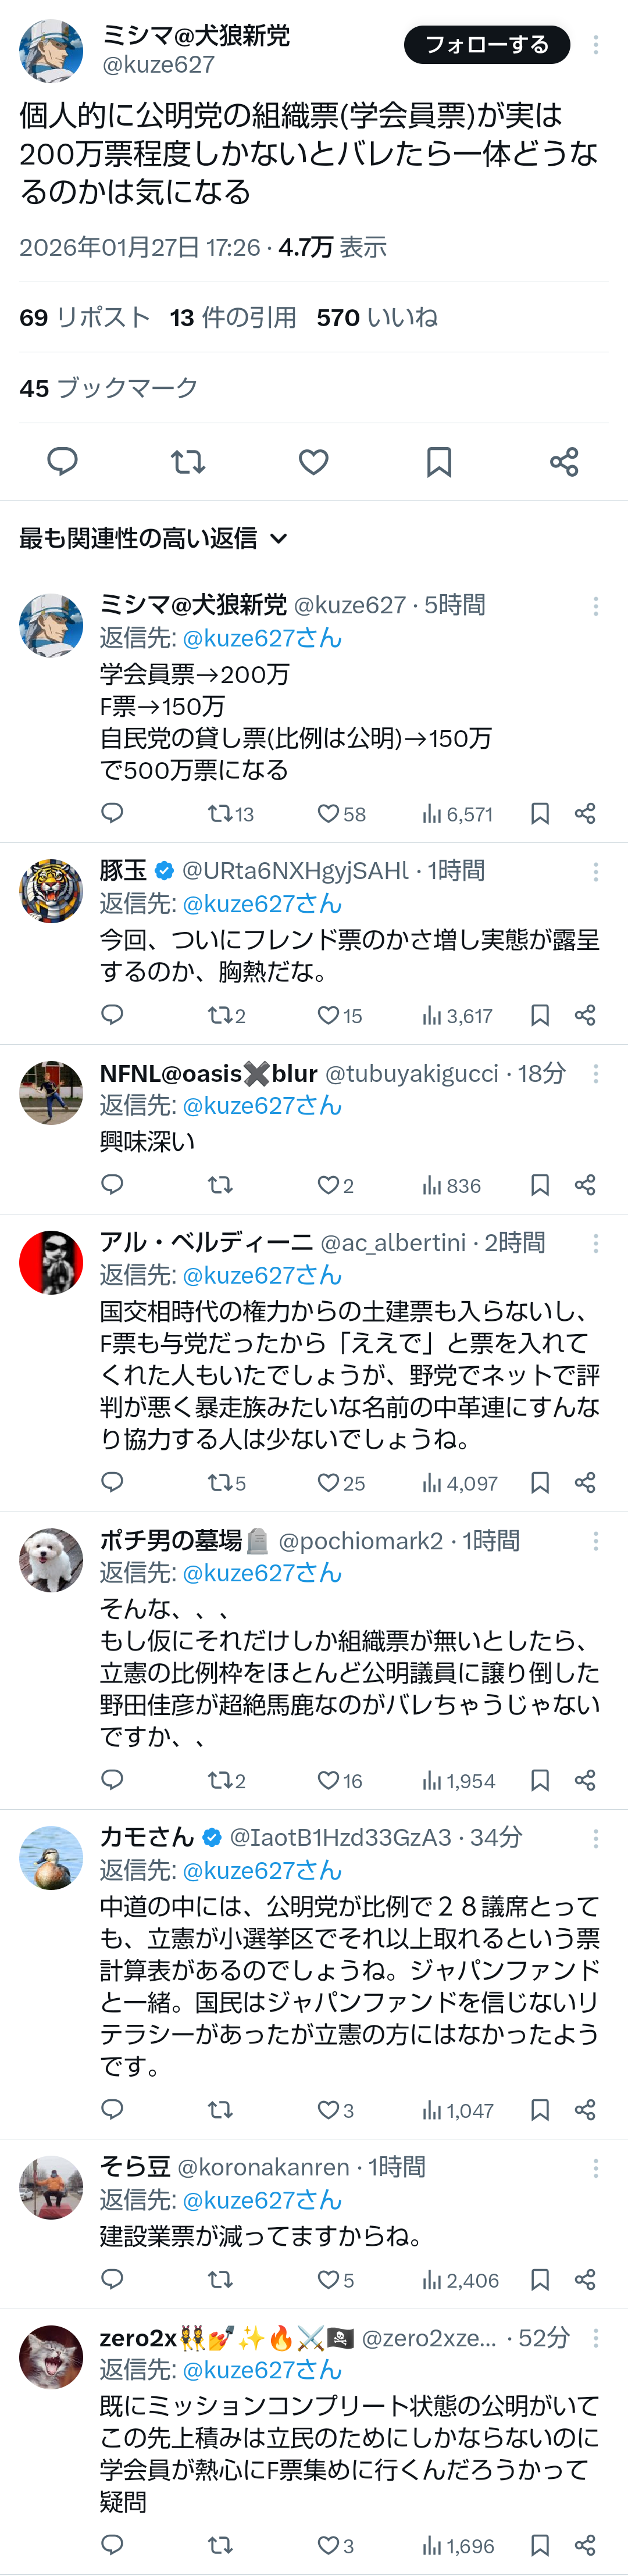The width and height of the screenshot is (628, 2576).
Task: Bookmark the main post
Action: pos(439,461)
